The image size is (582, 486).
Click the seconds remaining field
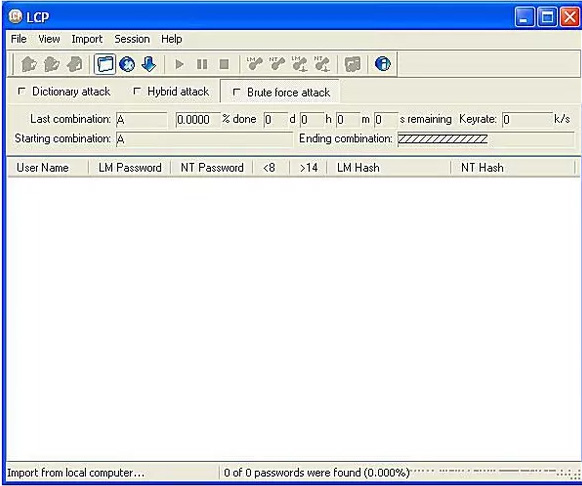point(386,120)
